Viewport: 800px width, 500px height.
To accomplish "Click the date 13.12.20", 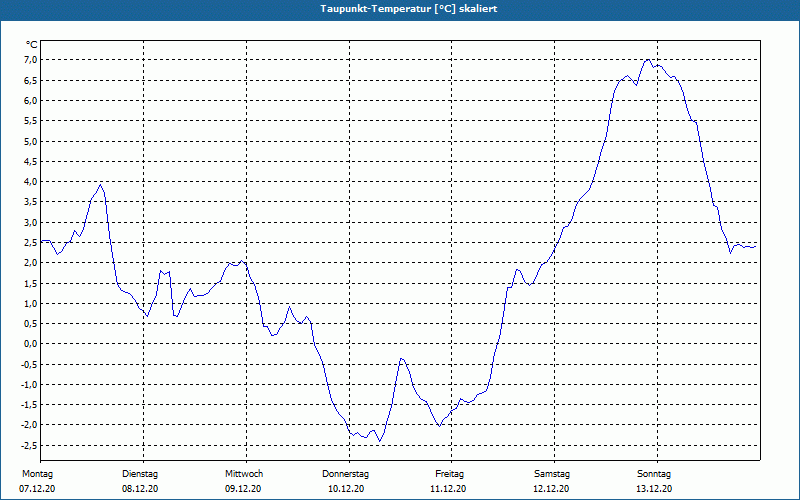I will pos(654,489).
